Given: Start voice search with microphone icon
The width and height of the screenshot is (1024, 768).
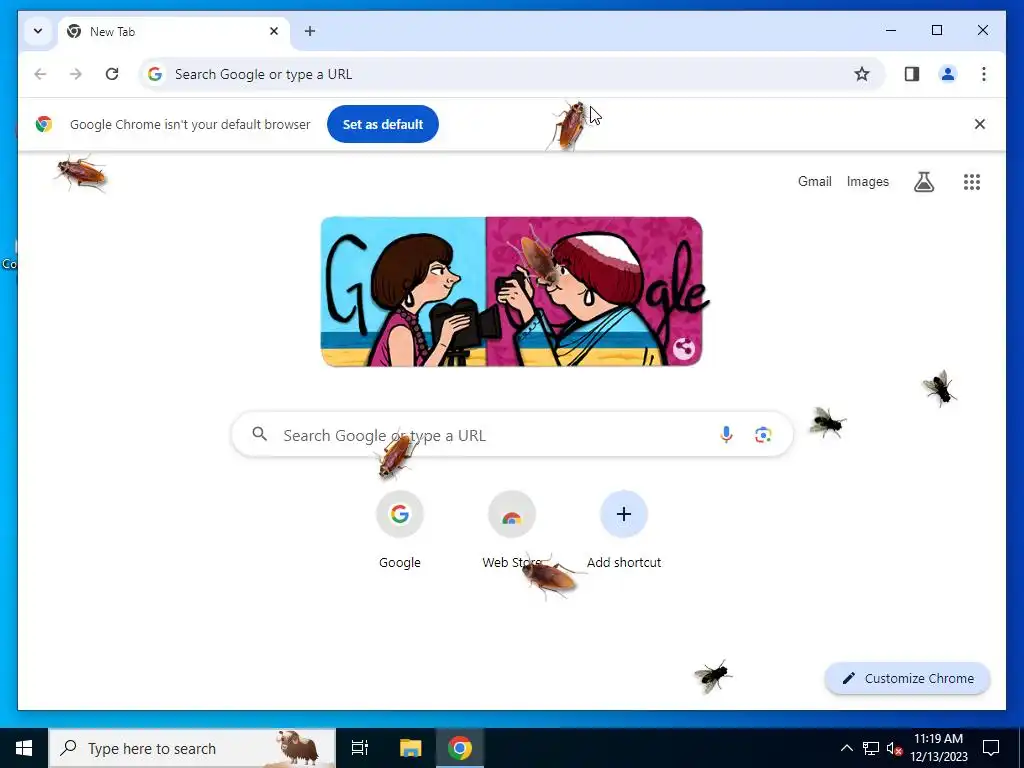Looking at the screenshot, I should pos(726,434).
